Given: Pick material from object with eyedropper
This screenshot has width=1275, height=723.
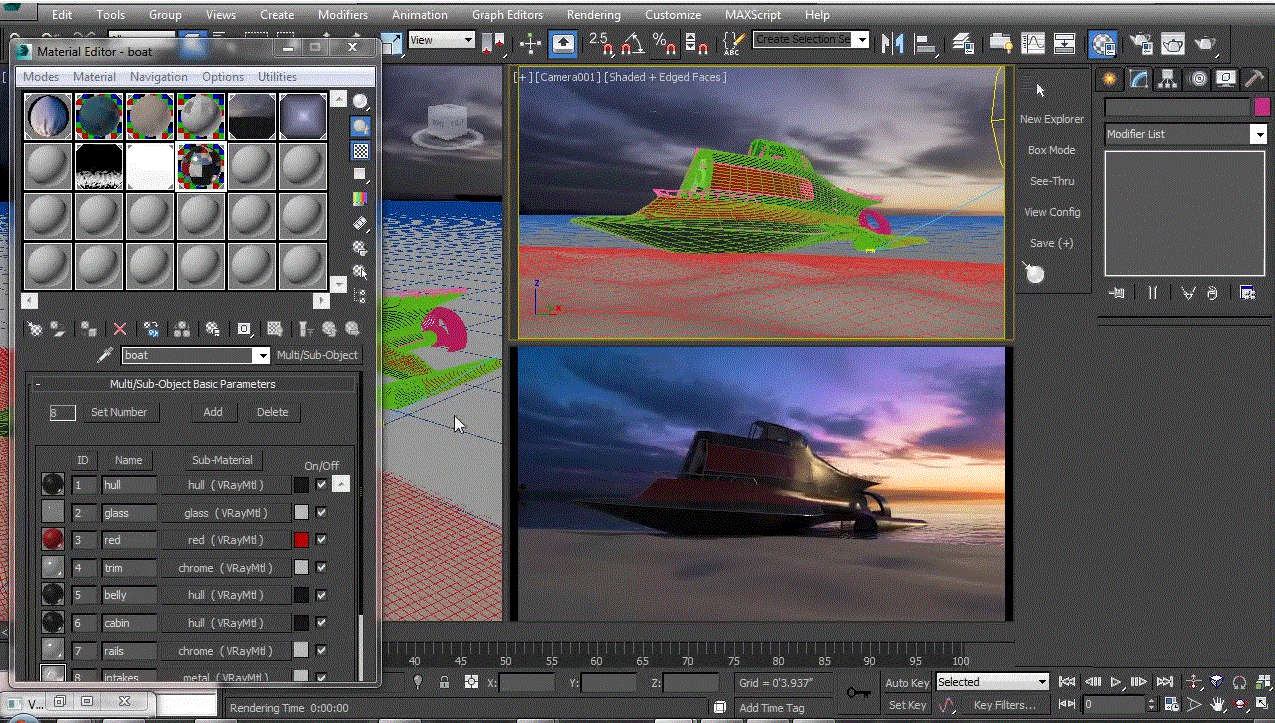Looking at the screenshot, I should coord(104,355).
